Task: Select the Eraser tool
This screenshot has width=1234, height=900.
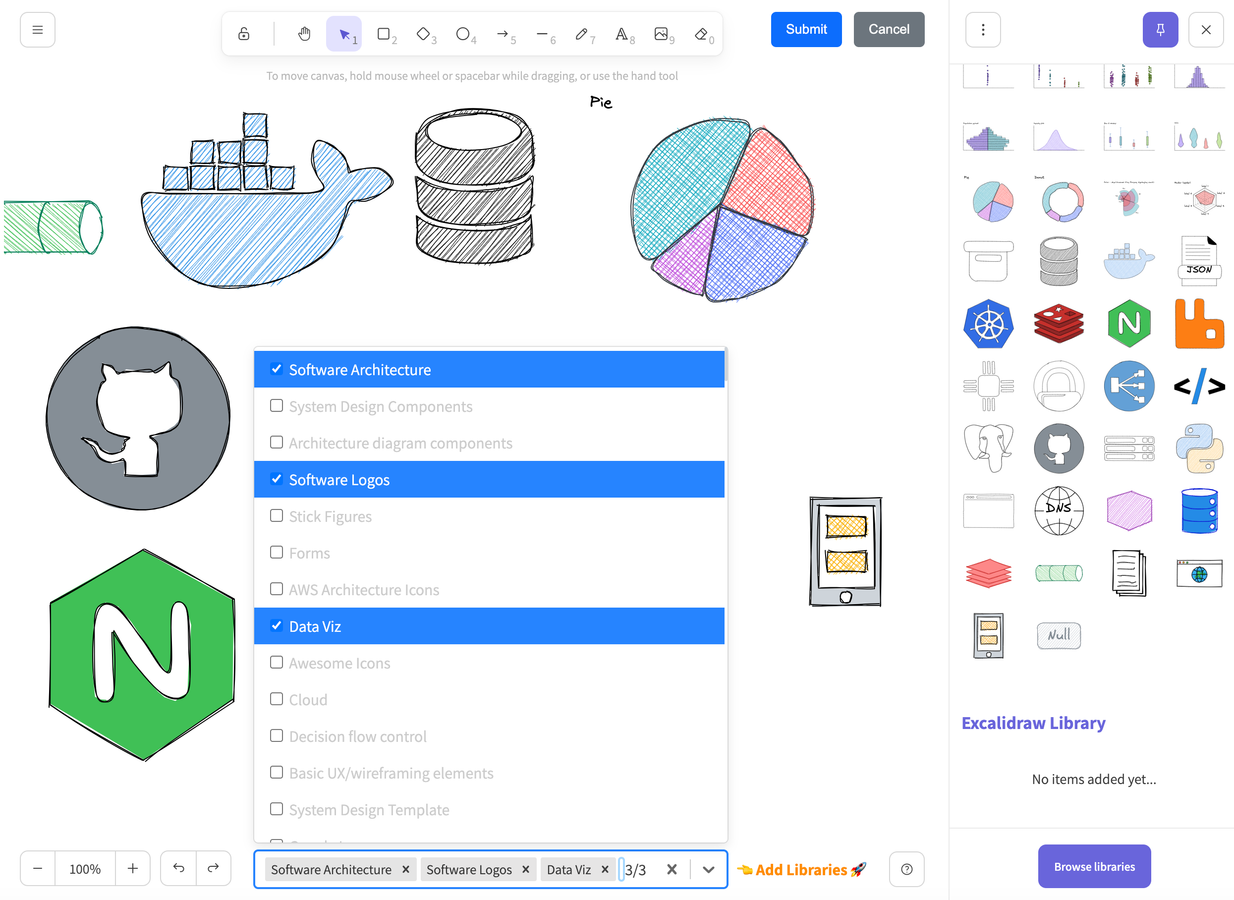Action: click(x=702, y=34)
